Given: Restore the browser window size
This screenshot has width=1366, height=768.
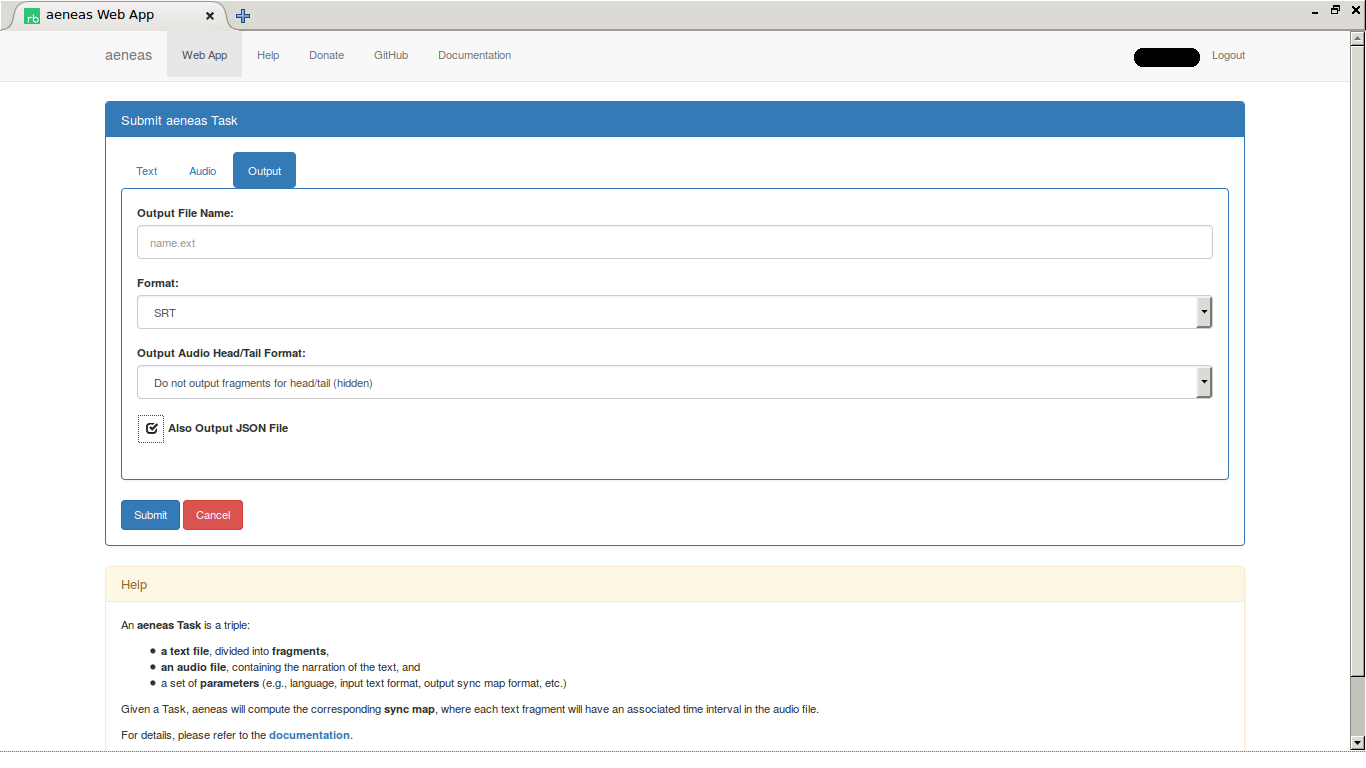Looking at the screenshot, I should pos(1335,10).
